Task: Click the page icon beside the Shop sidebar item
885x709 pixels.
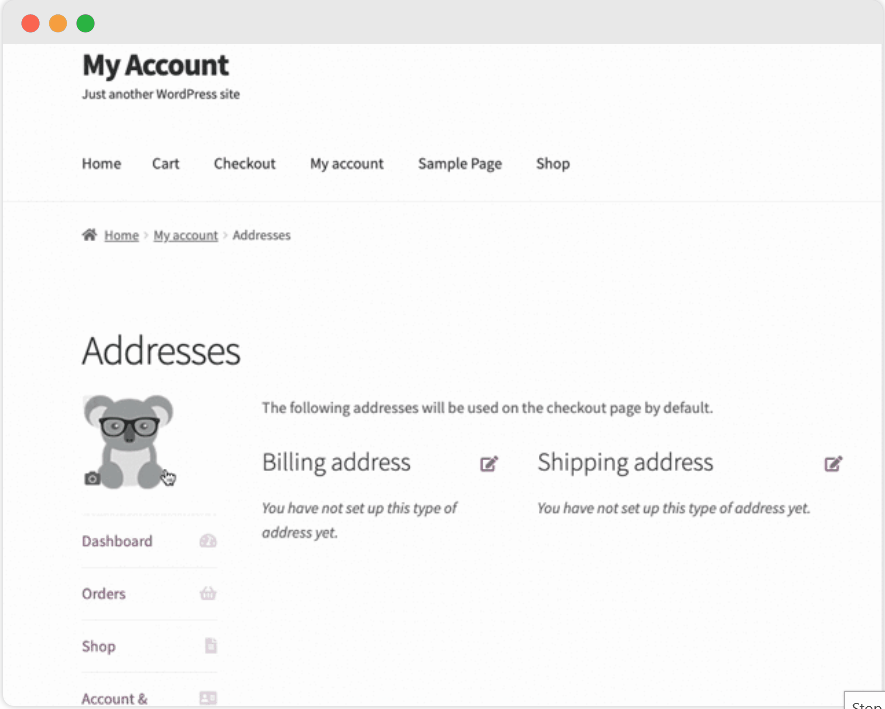Action: (210, 646)
